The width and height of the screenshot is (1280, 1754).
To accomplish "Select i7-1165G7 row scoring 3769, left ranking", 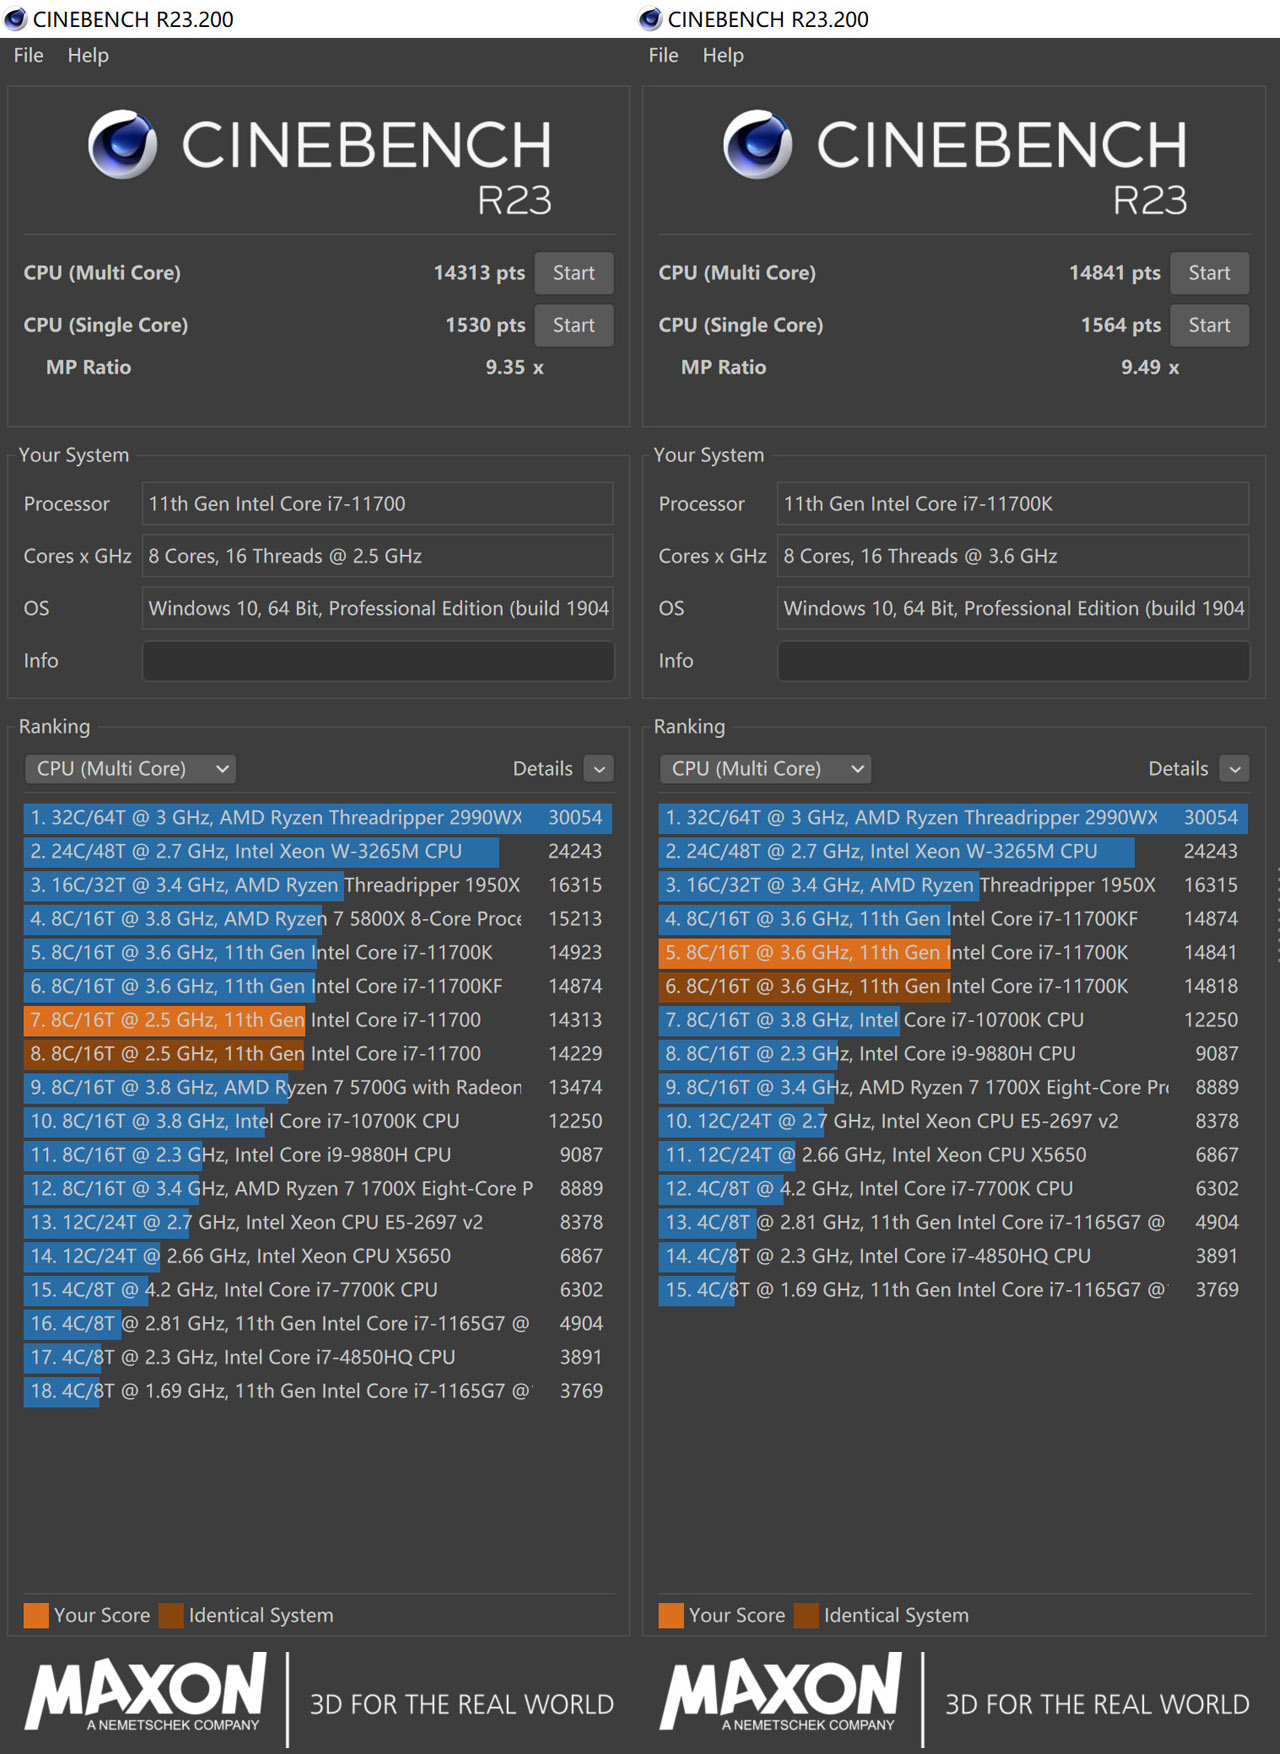I will click(x=318, y=1391).
